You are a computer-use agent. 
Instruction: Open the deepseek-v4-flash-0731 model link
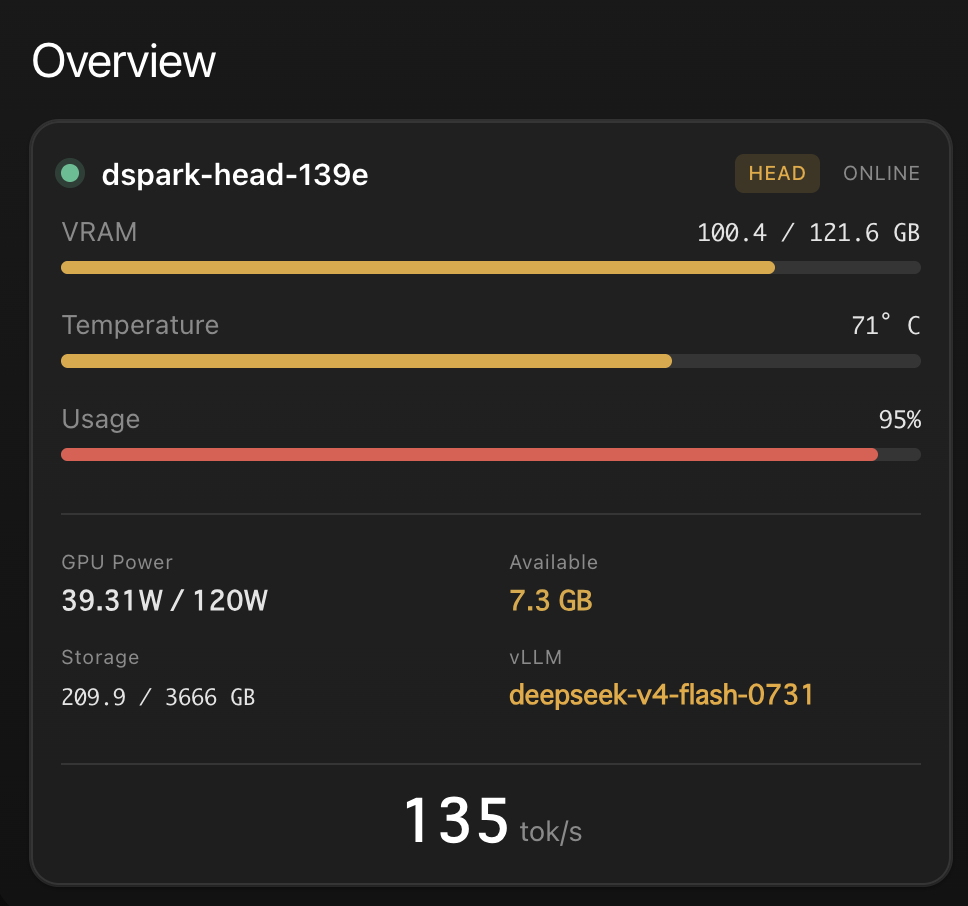tap(661, 695)
